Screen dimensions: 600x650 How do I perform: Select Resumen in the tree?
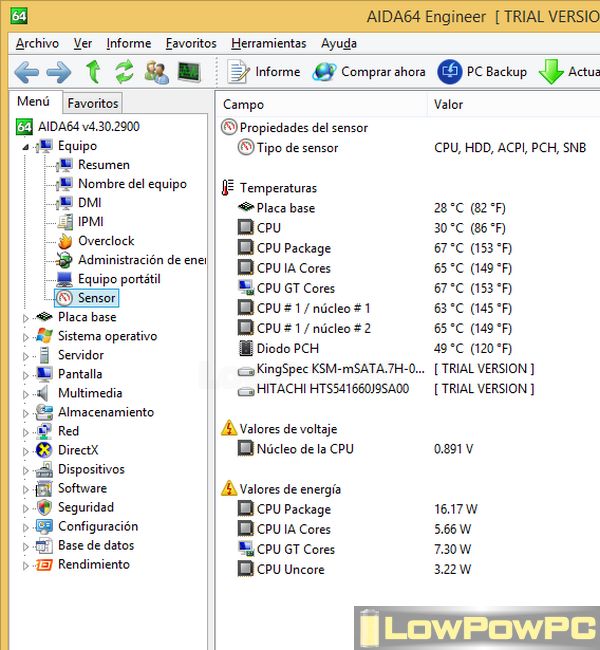tap(104, 165)
